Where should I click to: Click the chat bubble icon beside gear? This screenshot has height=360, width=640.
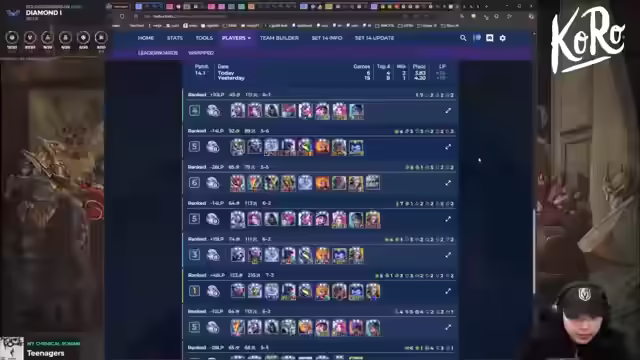(489, 38)
